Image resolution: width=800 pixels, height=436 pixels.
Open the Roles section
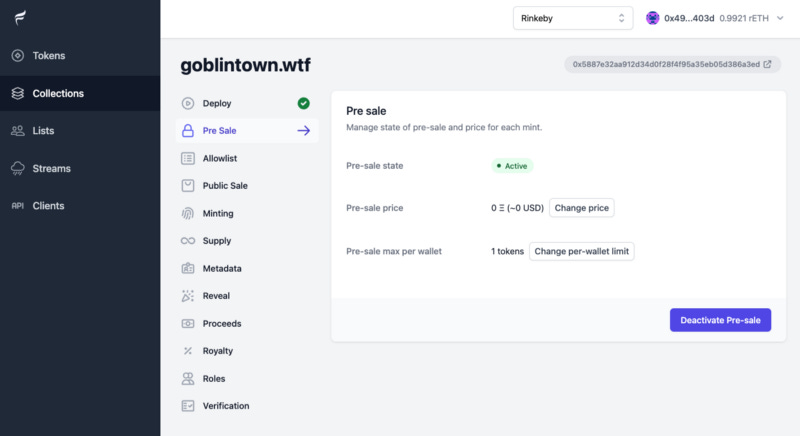(x=247, y=378)
